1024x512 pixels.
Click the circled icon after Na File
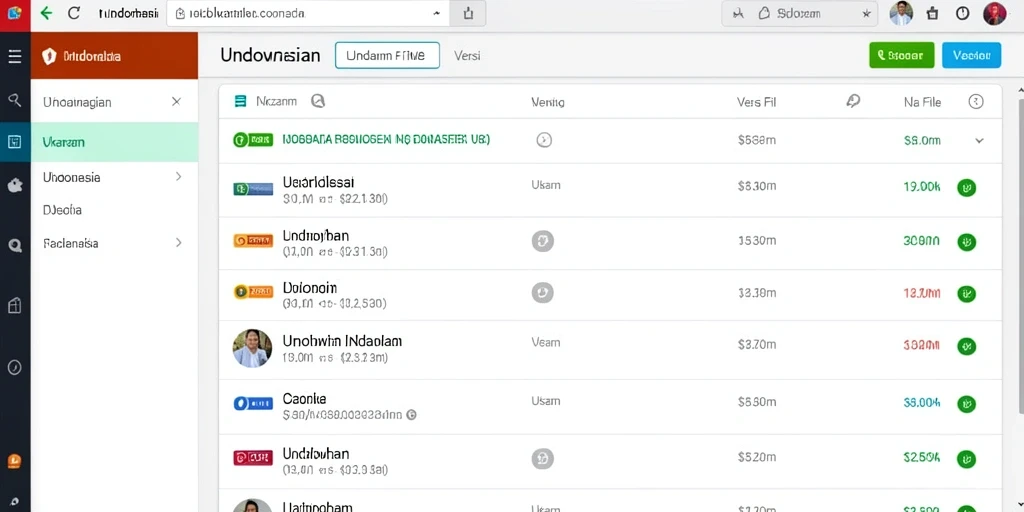pos(976,101)
